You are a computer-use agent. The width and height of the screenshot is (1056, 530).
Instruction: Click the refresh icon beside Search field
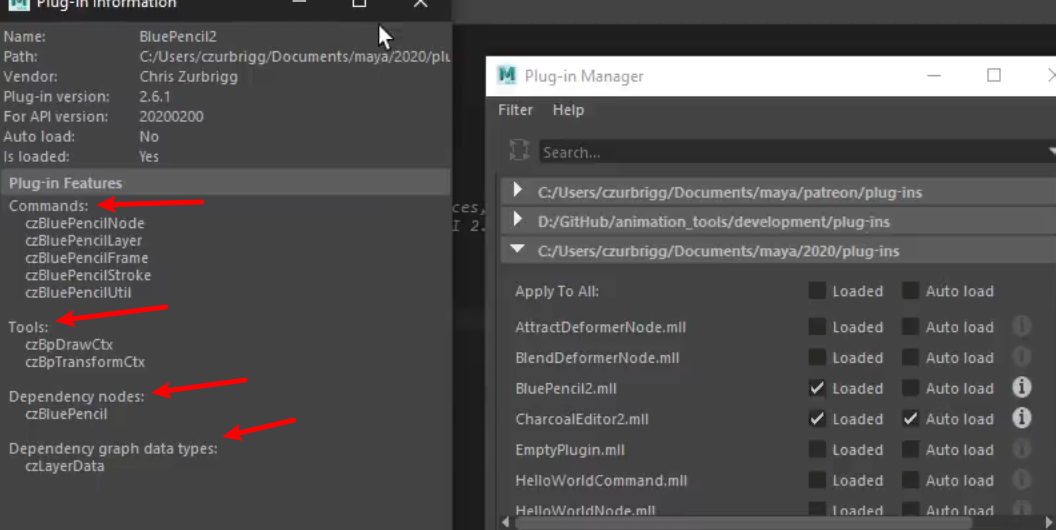[x=519, y=150]
